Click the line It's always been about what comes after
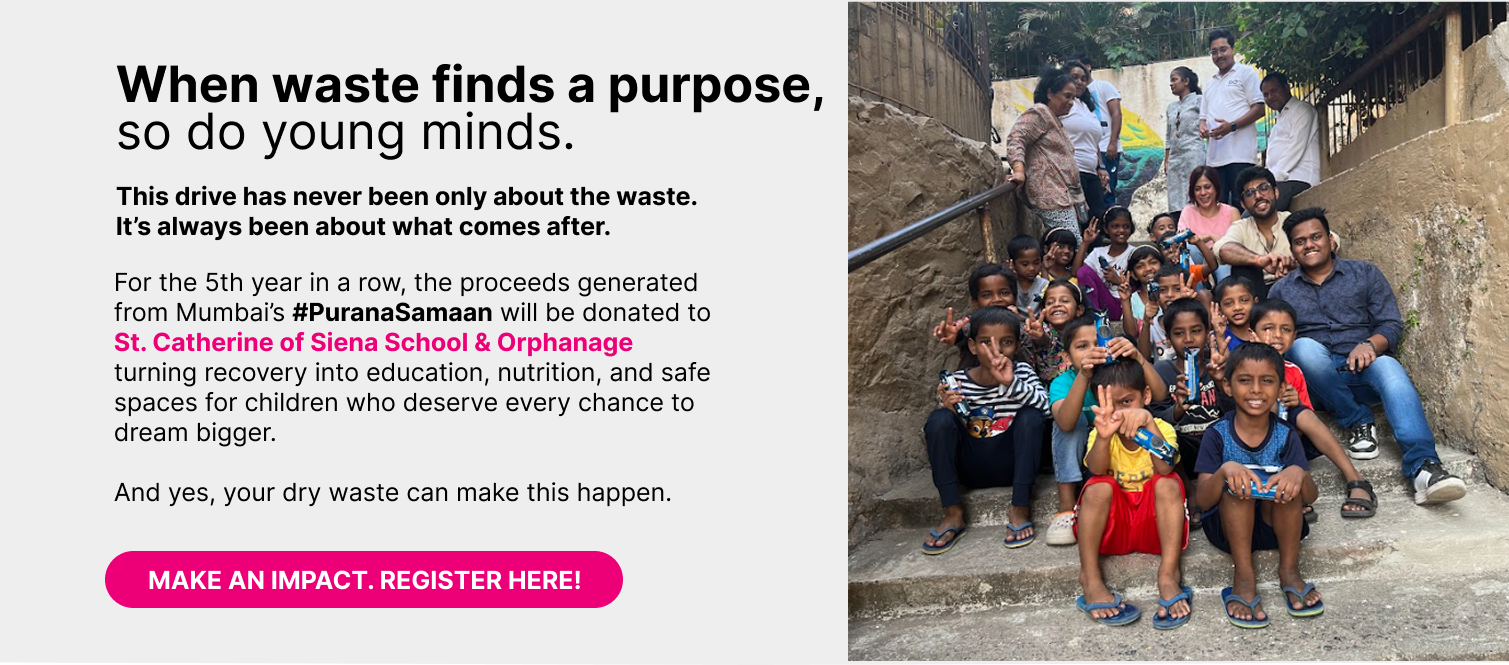This screenshot has height=665, width=1509. tap(363, 227)
